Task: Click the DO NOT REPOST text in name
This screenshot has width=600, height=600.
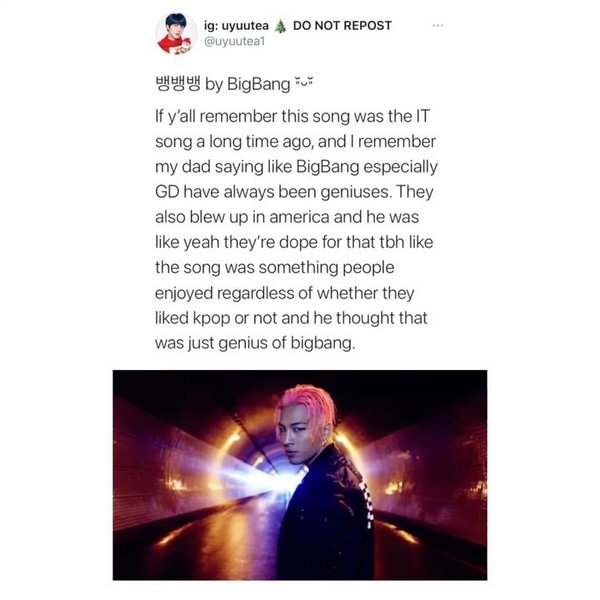Action: (342, 25)
